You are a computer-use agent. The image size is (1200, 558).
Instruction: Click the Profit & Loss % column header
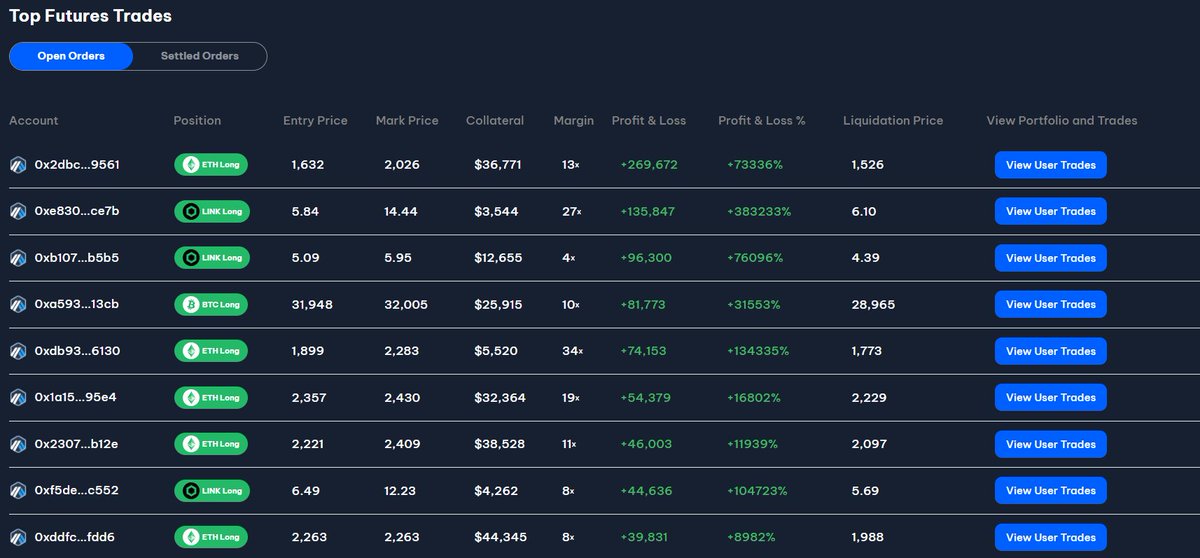pos(762,120)
